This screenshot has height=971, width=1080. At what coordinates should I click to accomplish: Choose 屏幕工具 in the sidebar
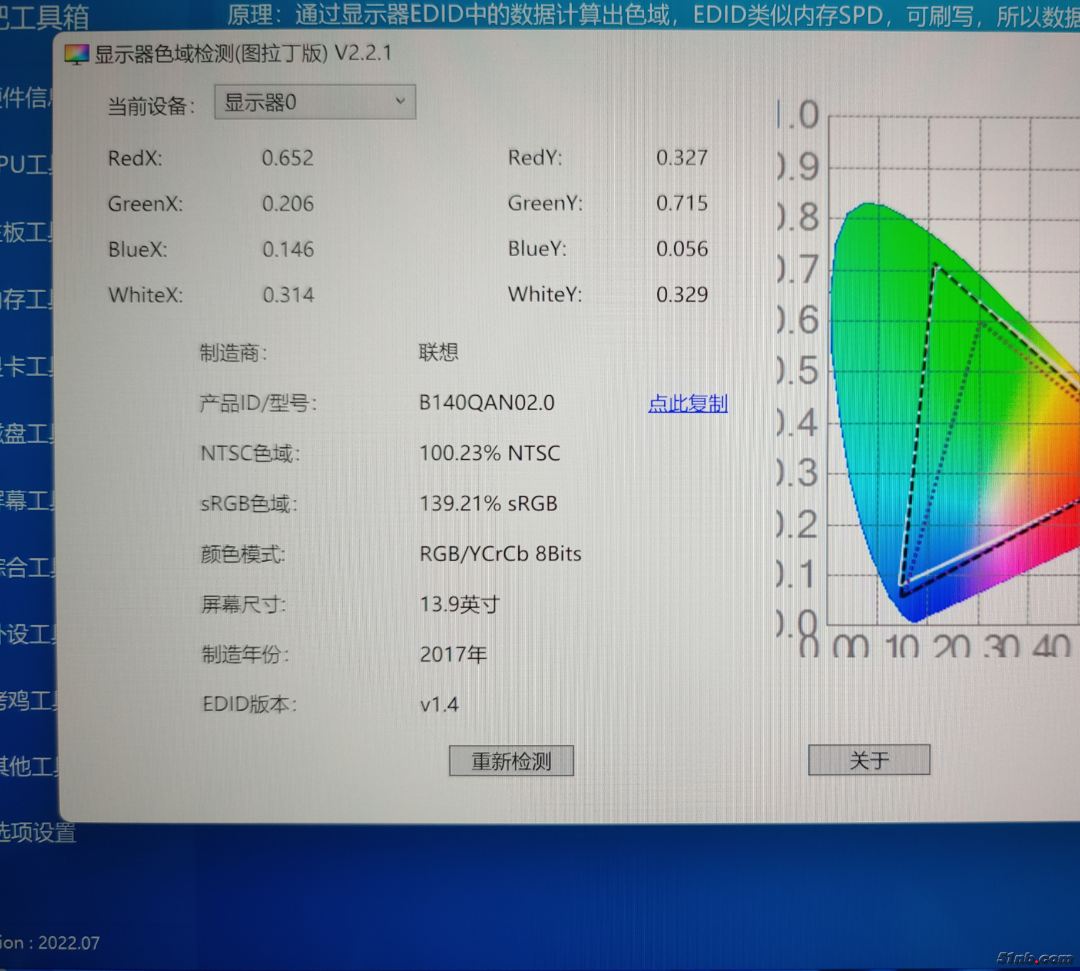click(26, 500)
